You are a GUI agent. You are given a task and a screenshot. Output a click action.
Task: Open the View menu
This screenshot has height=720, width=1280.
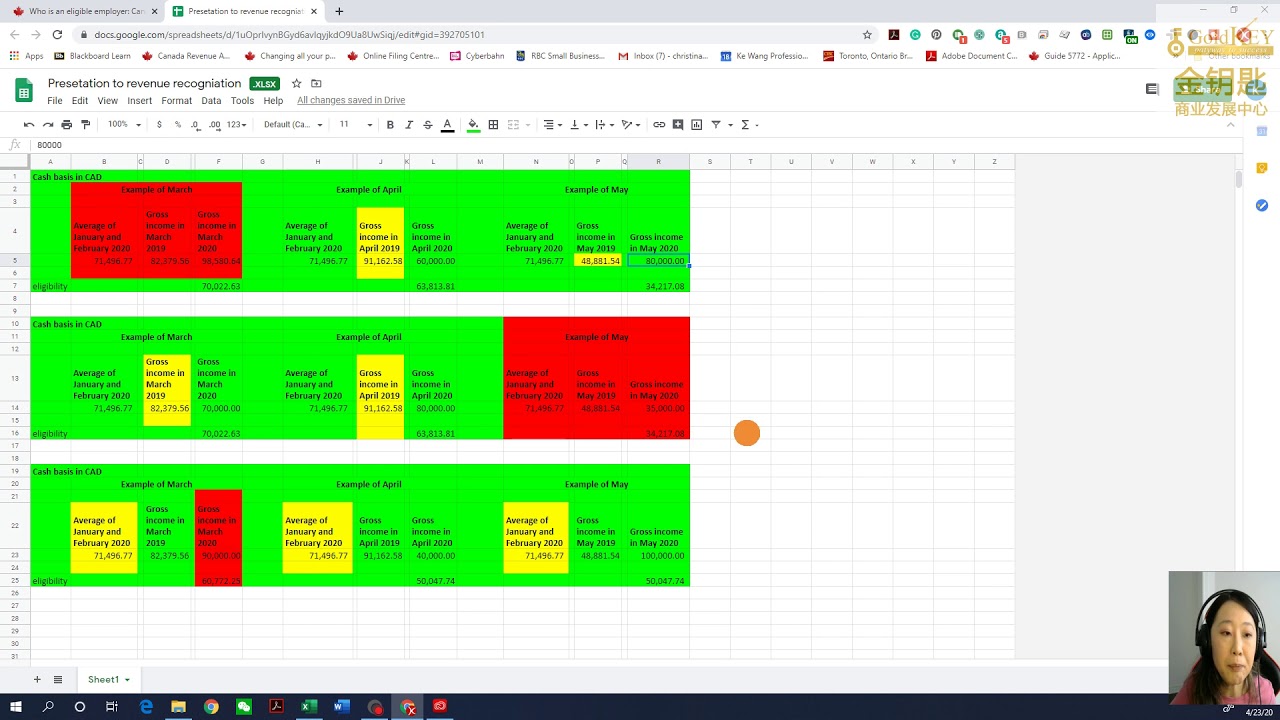click(107, 101)
